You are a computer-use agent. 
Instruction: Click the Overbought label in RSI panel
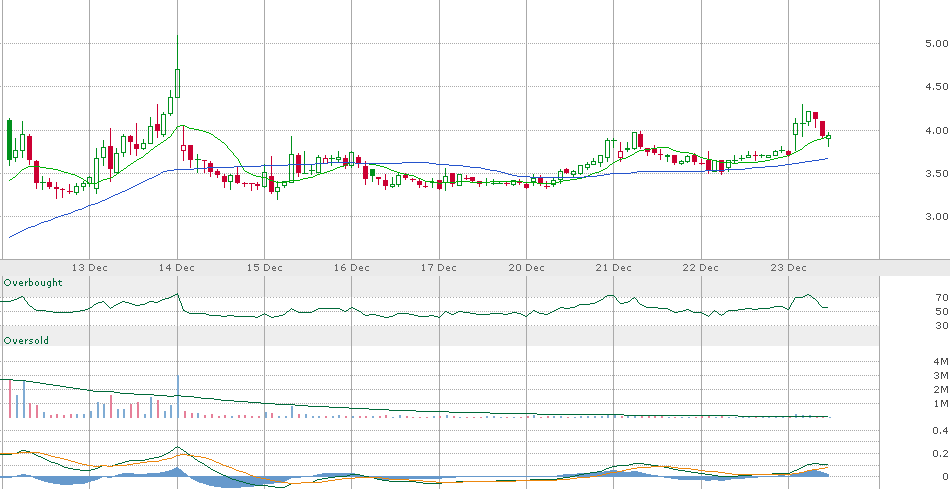coord(33,283)
